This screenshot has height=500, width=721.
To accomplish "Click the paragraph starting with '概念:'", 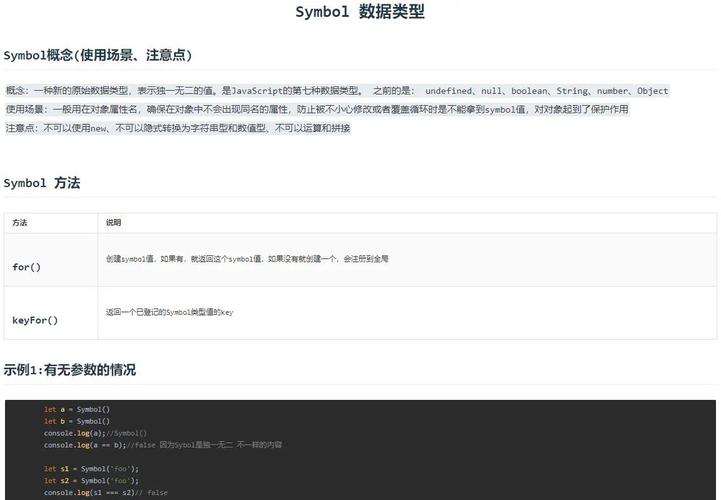I will 337,91.
